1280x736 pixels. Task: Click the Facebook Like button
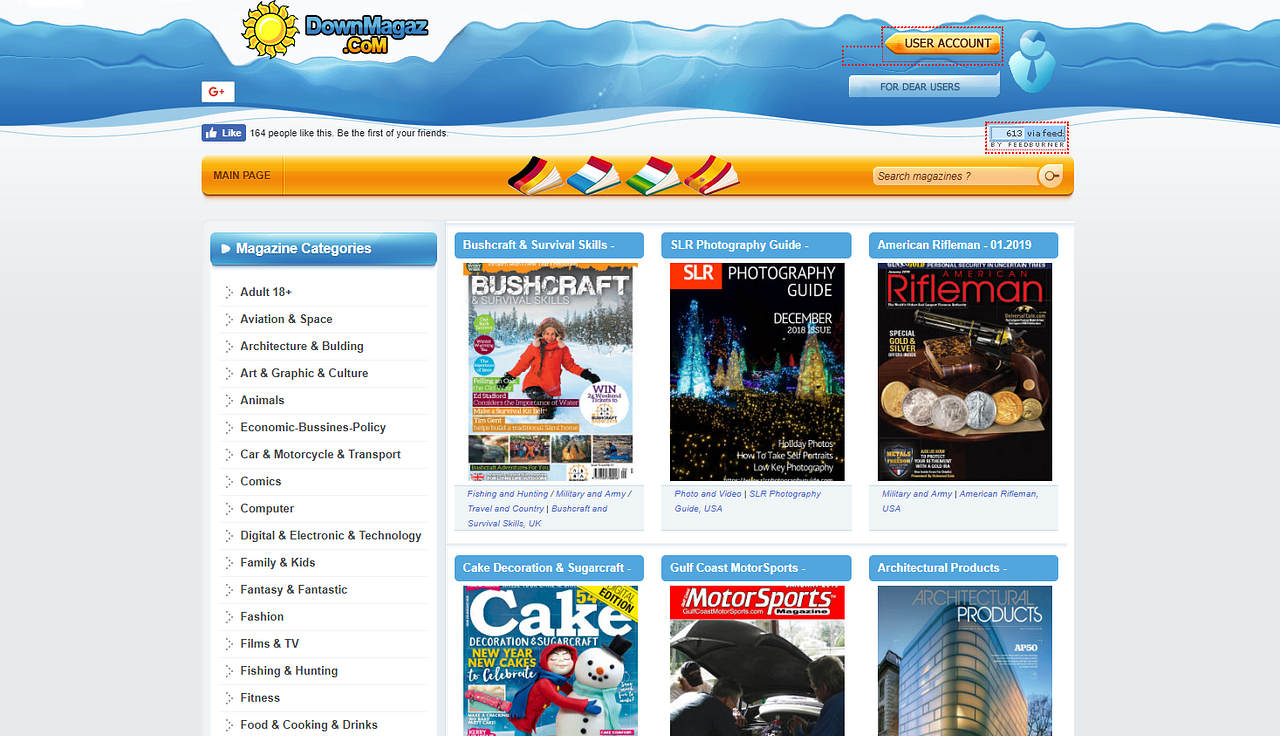pyautogui.click(x=224, y=133)
